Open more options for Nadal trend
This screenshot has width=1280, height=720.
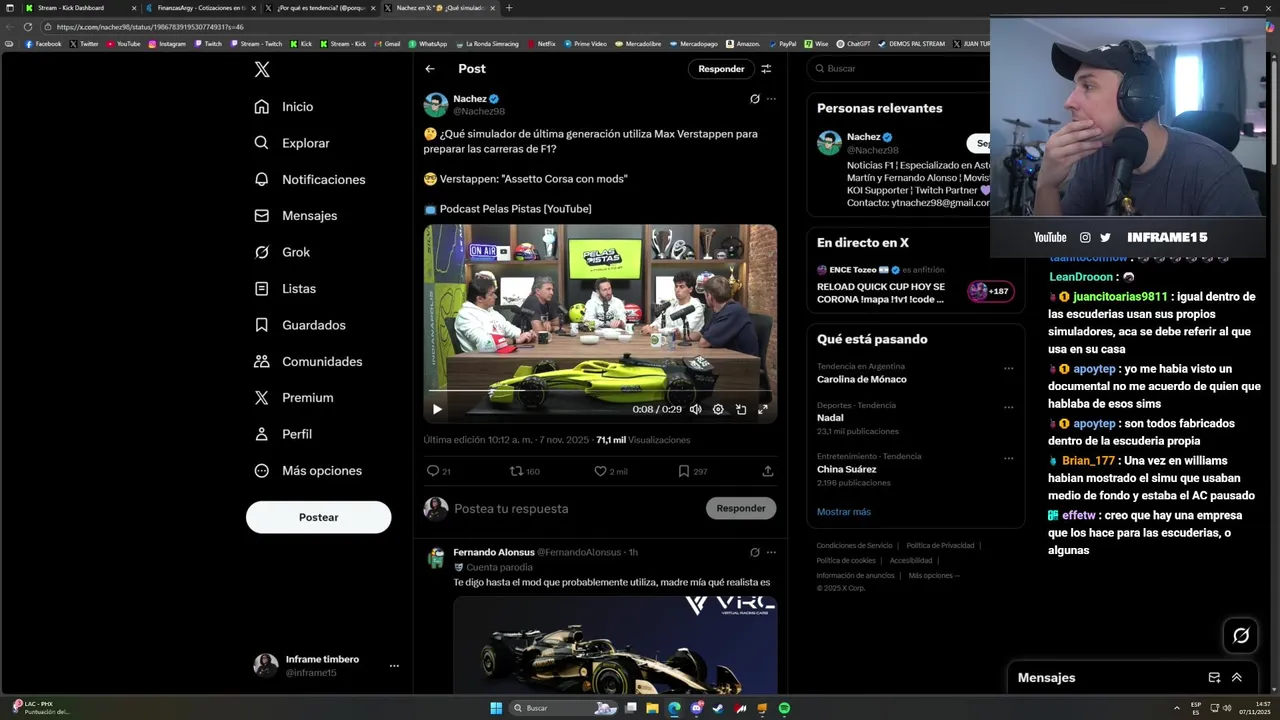[x=1008, y=407]
